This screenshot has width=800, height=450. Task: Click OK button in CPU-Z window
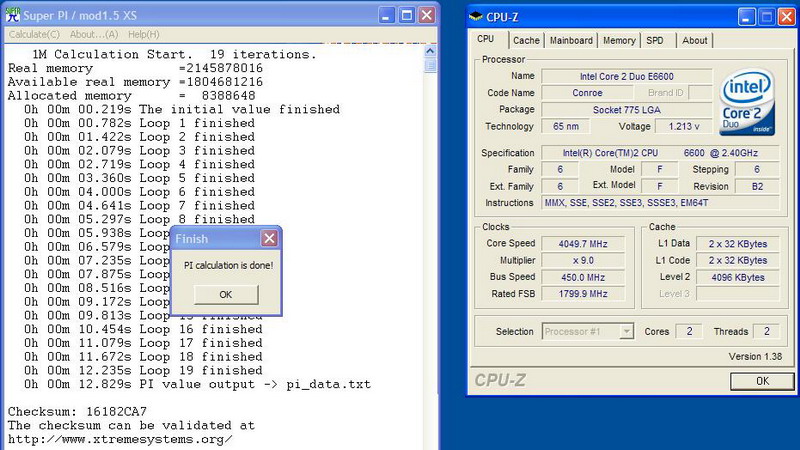(x=762, y=381)
